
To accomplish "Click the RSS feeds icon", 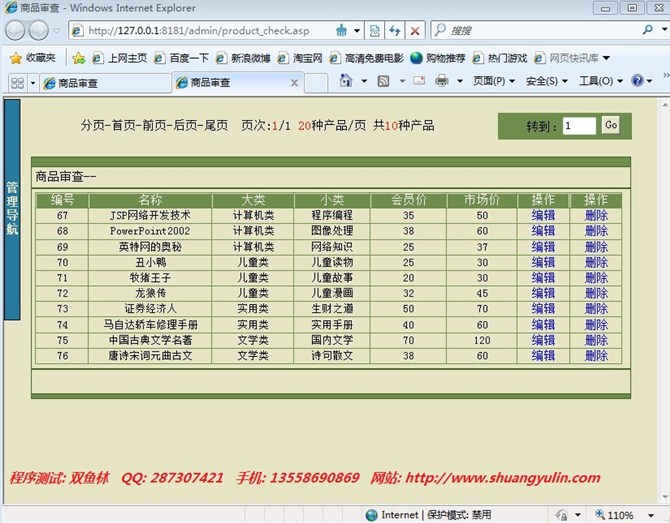I will [x=383, y=81].
